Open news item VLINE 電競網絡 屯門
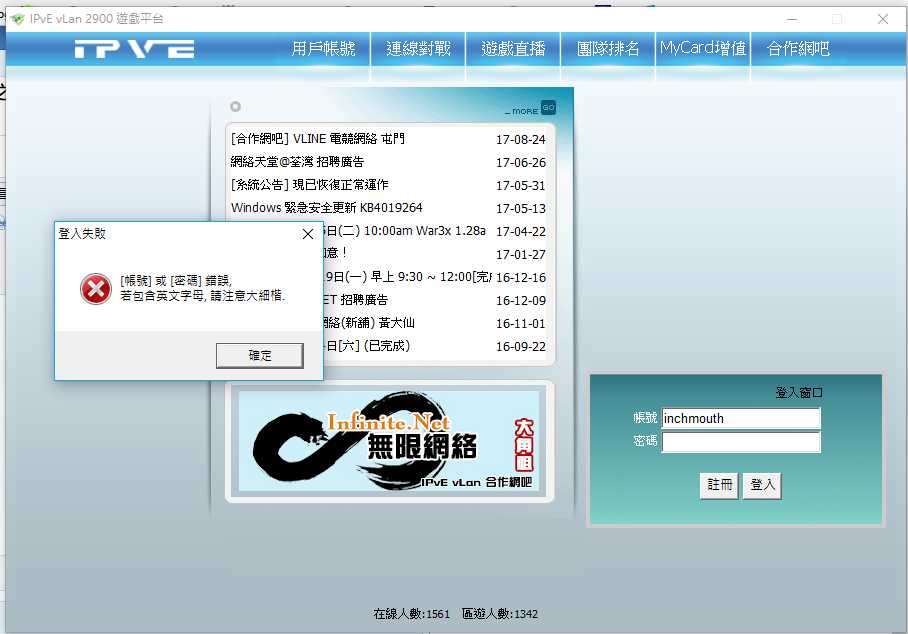The height and width of the screenshot is (634, 908). [x=318, y=139]
